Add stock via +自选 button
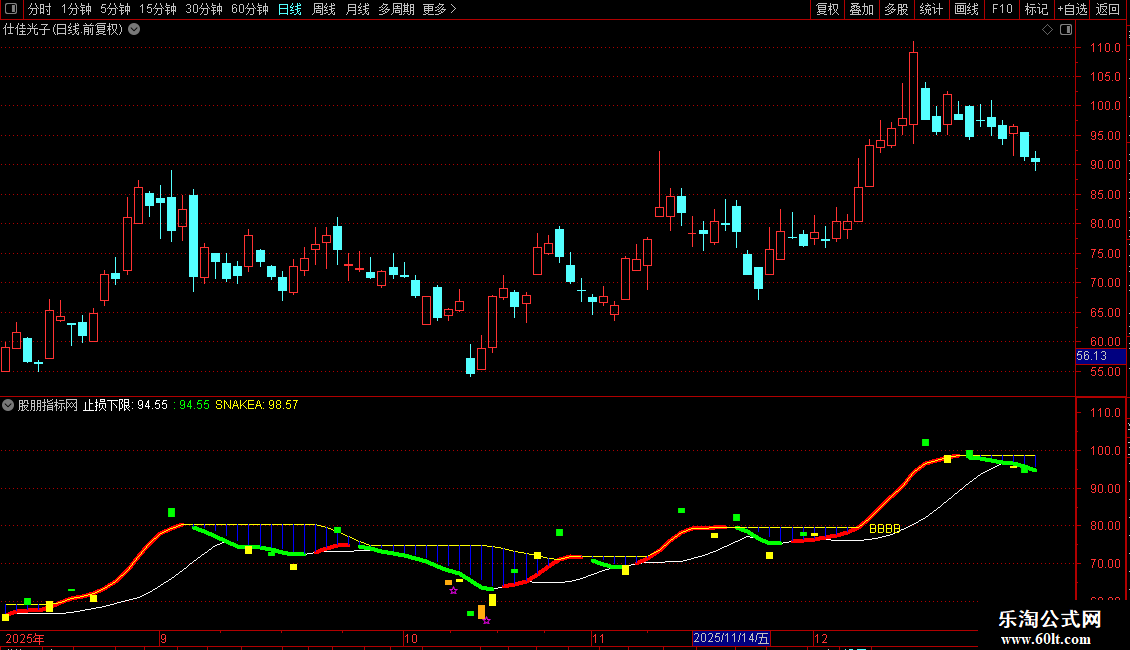 click(x=1072, y=9)
